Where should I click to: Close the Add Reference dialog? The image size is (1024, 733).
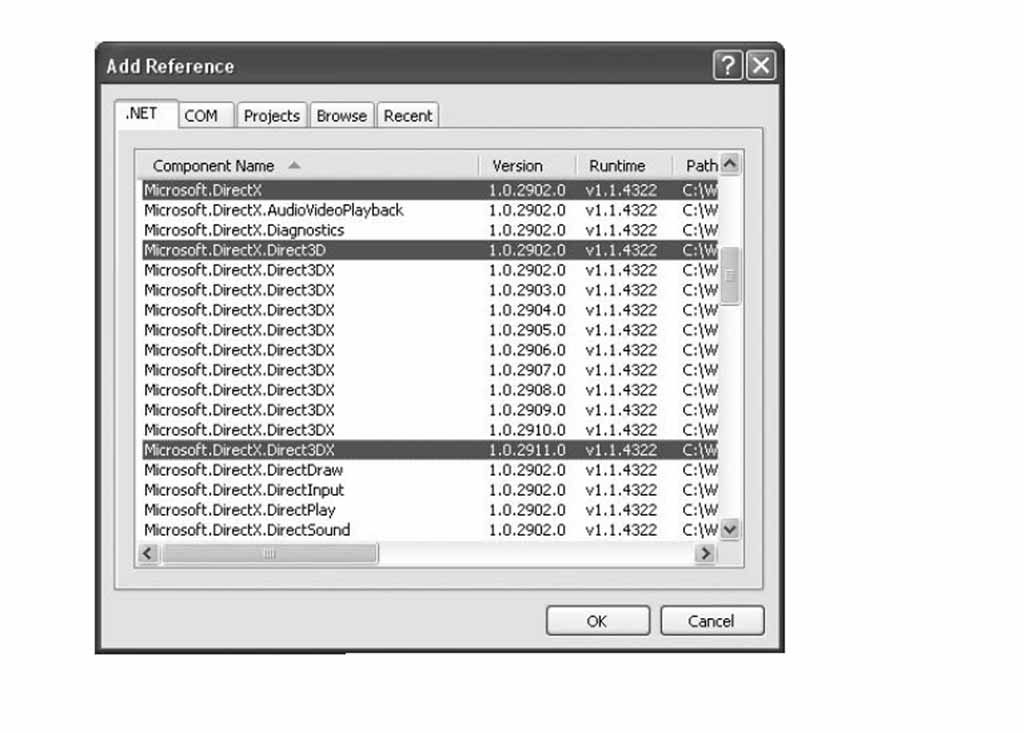click(761, 65)
